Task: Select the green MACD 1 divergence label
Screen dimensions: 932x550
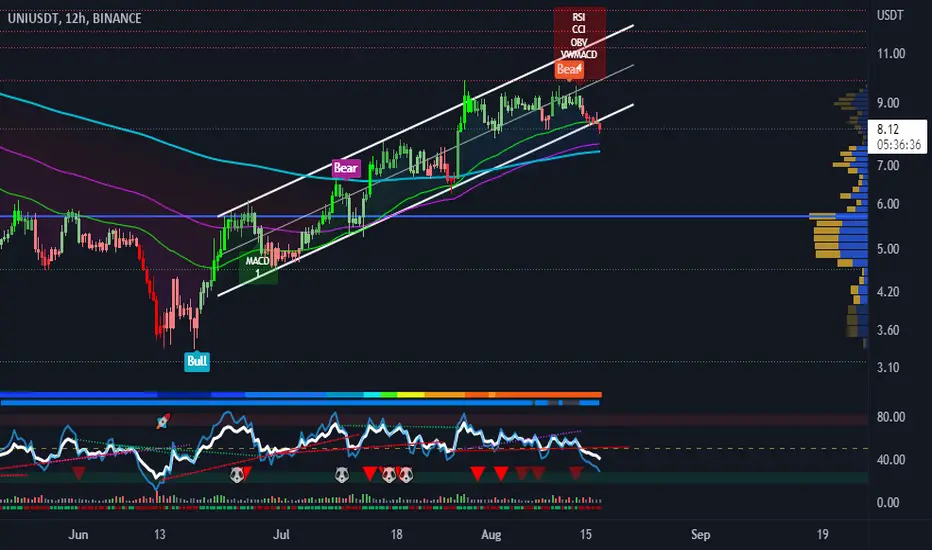Action: [x=258, y=266]
